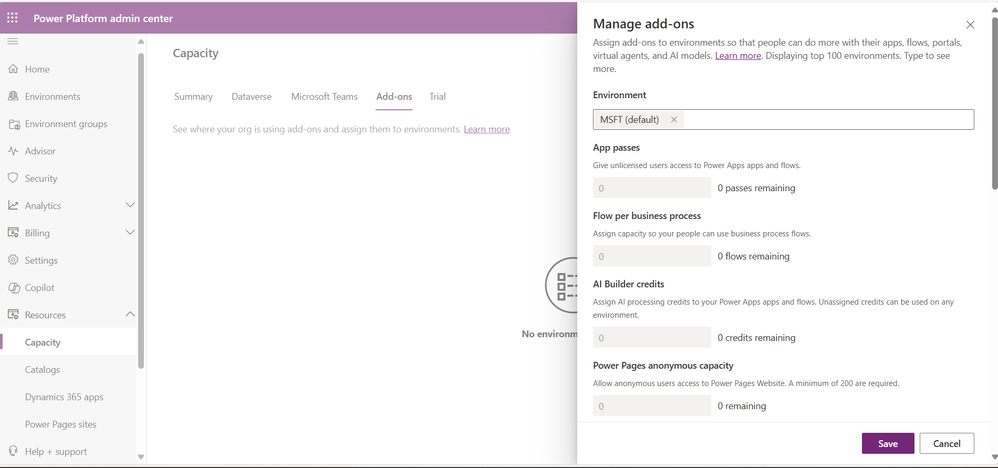Click the Advisor pulse icon
This screenshot has height=468, width=998.
point(13,151)
